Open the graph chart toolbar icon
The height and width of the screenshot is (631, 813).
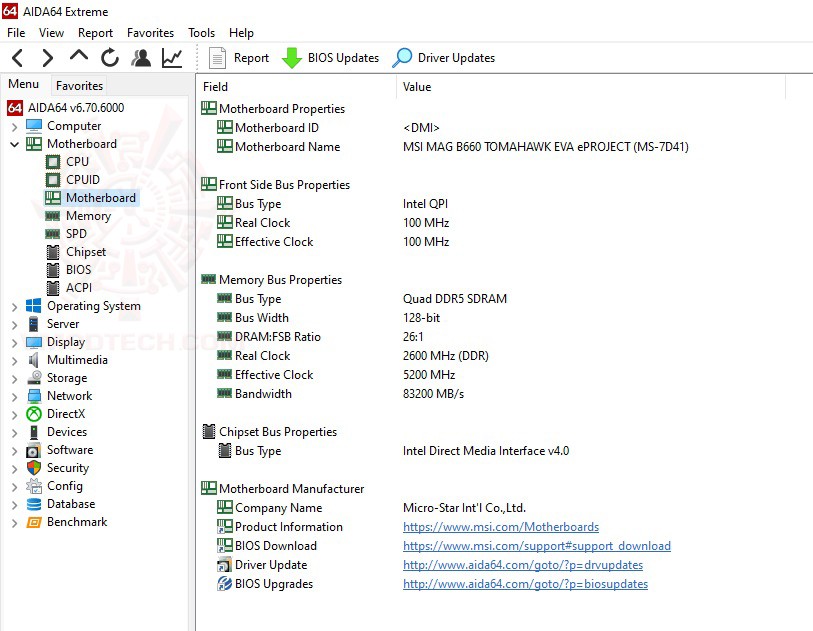[172, 58]
